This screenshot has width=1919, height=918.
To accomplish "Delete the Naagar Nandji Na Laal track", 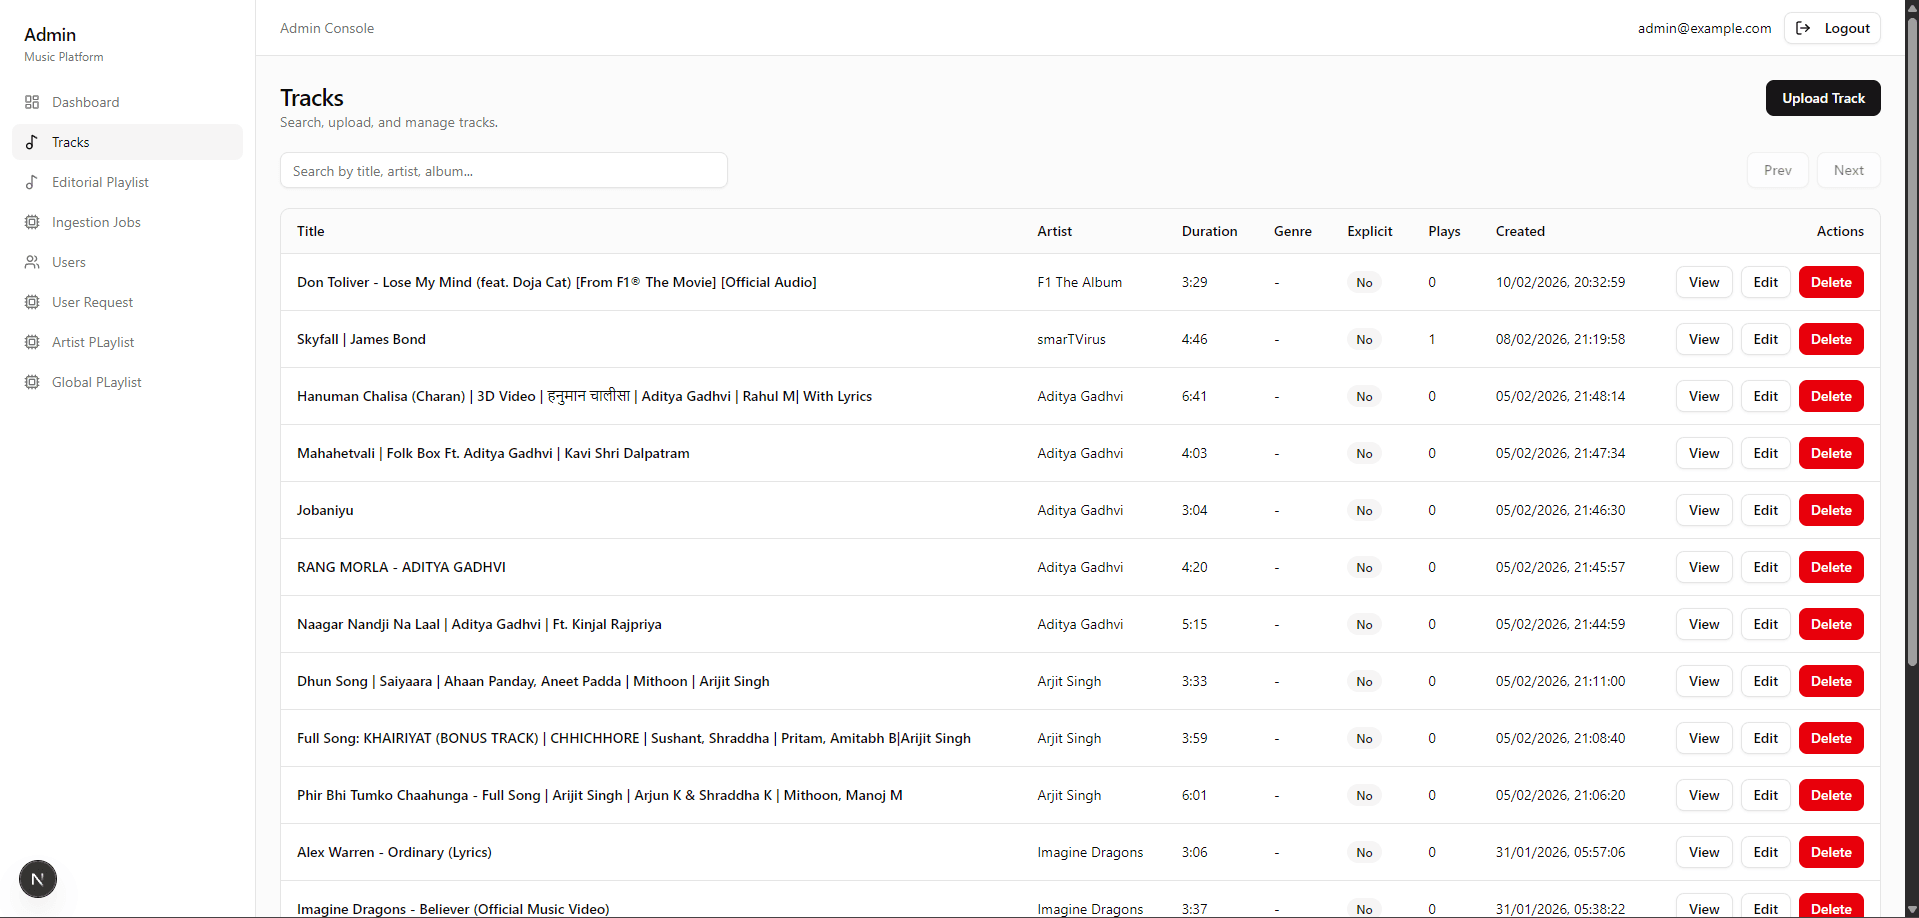I will coord(1831,624).
